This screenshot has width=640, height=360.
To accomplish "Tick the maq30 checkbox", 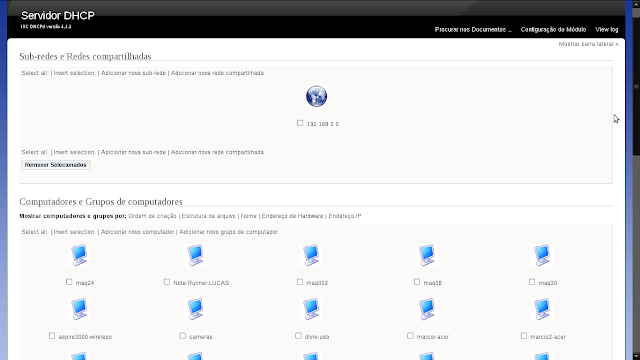I will pyautogui.click(x=532, y=282).
